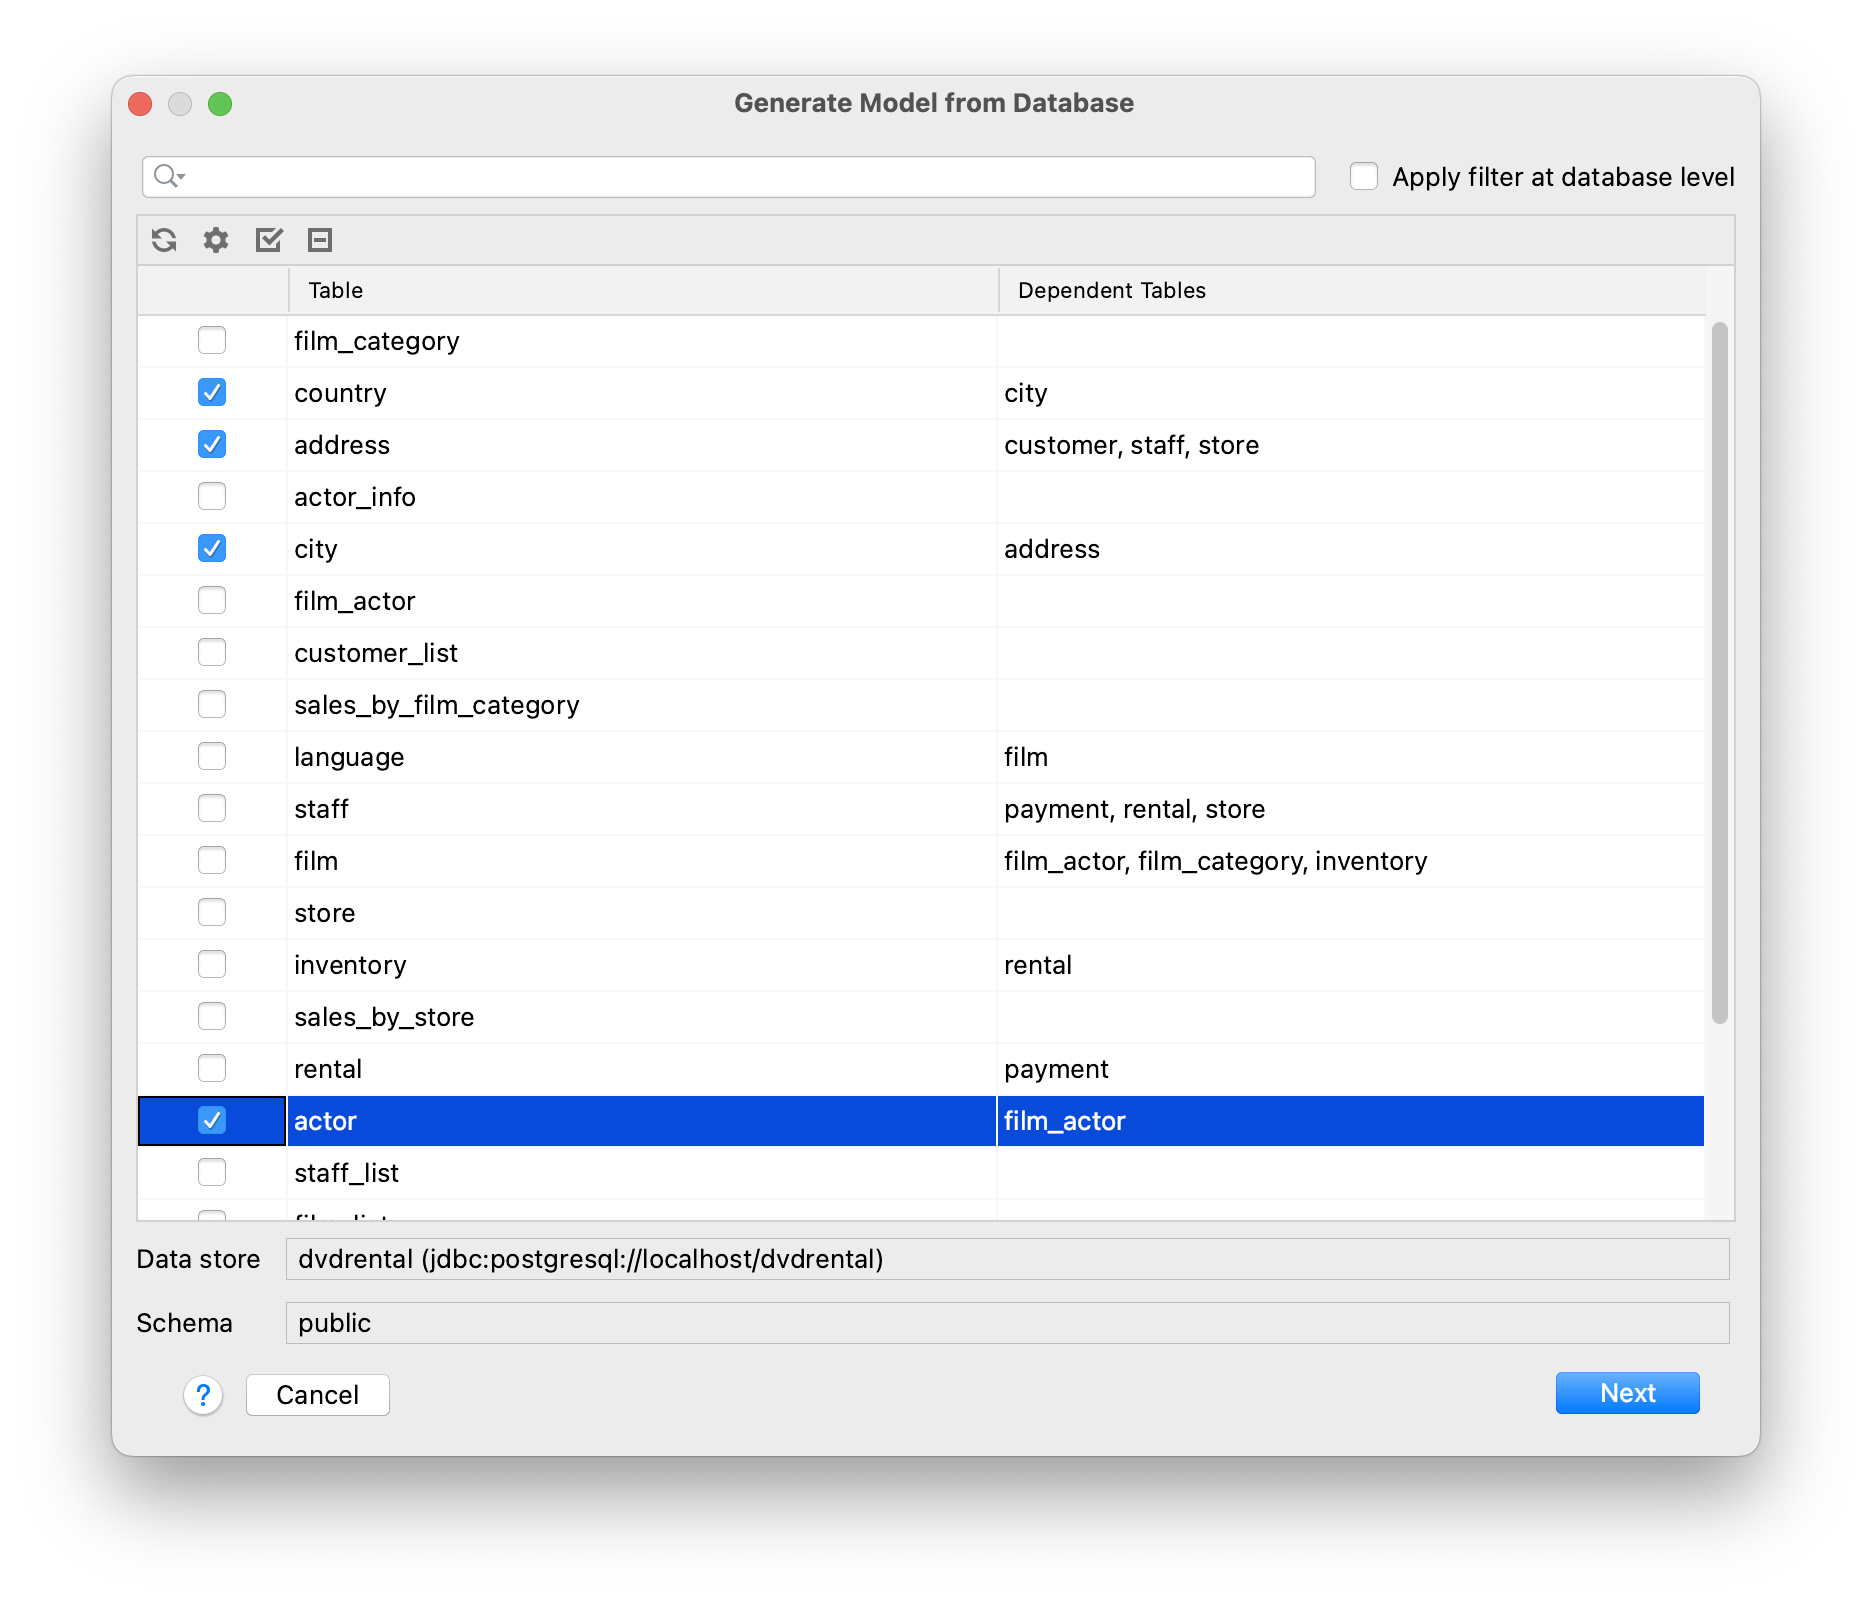The width and height of the screenshot is (1872, 1604).
Task: Uncheck the city table checkbox
Action: tap(212, 549)
